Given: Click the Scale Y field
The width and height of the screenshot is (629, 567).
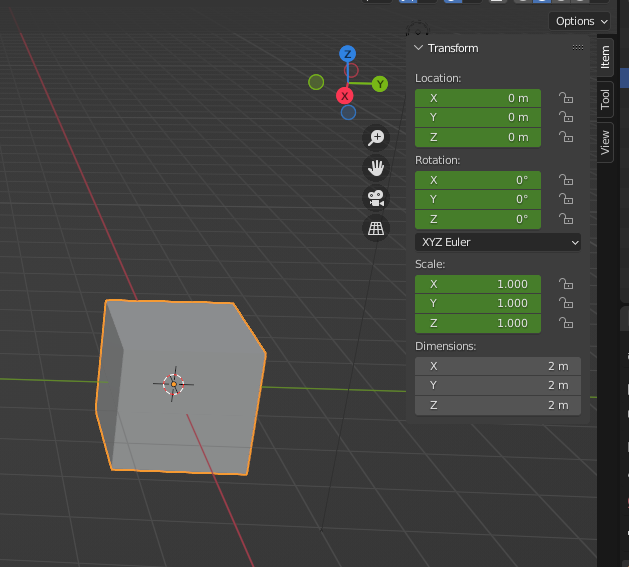Looking at the screenshot, I should (478, 303).
